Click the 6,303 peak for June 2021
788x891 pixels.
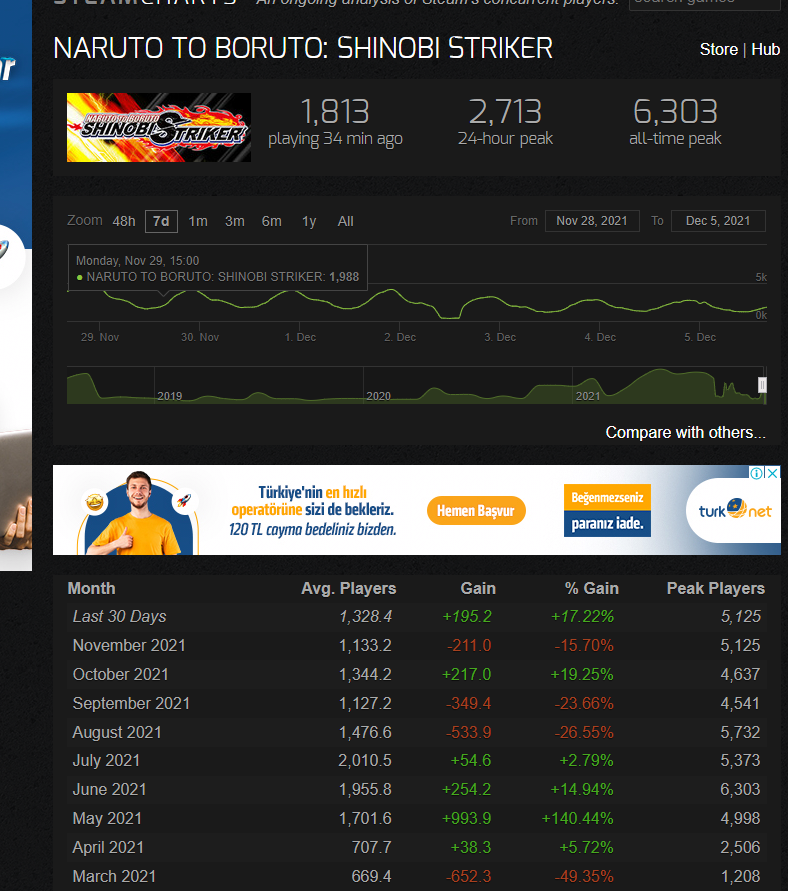[x=740, y=789]
